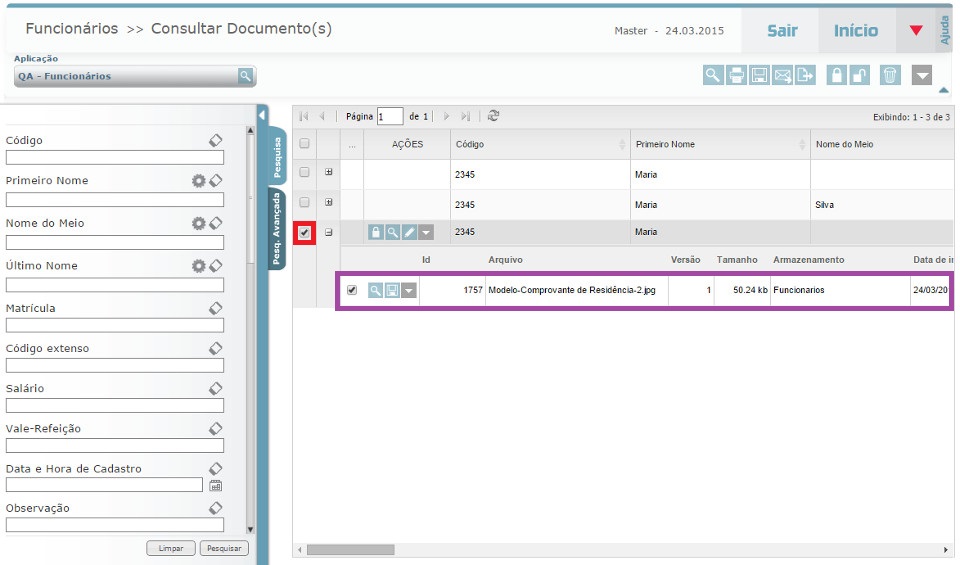Image resolution: width=960 pixels, height=565 pixels.
Task: Open the gray dropdown arrow in top toolbar
Action: pos(922,75)
